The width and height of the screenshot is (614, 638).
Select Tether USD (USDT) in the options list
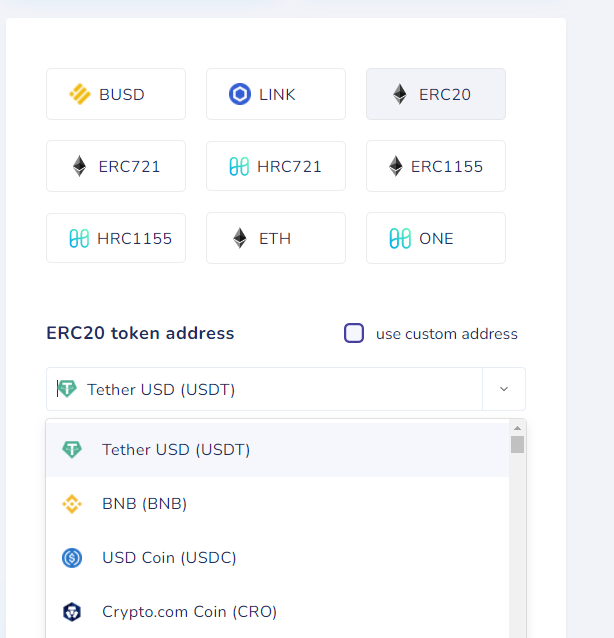176,450
